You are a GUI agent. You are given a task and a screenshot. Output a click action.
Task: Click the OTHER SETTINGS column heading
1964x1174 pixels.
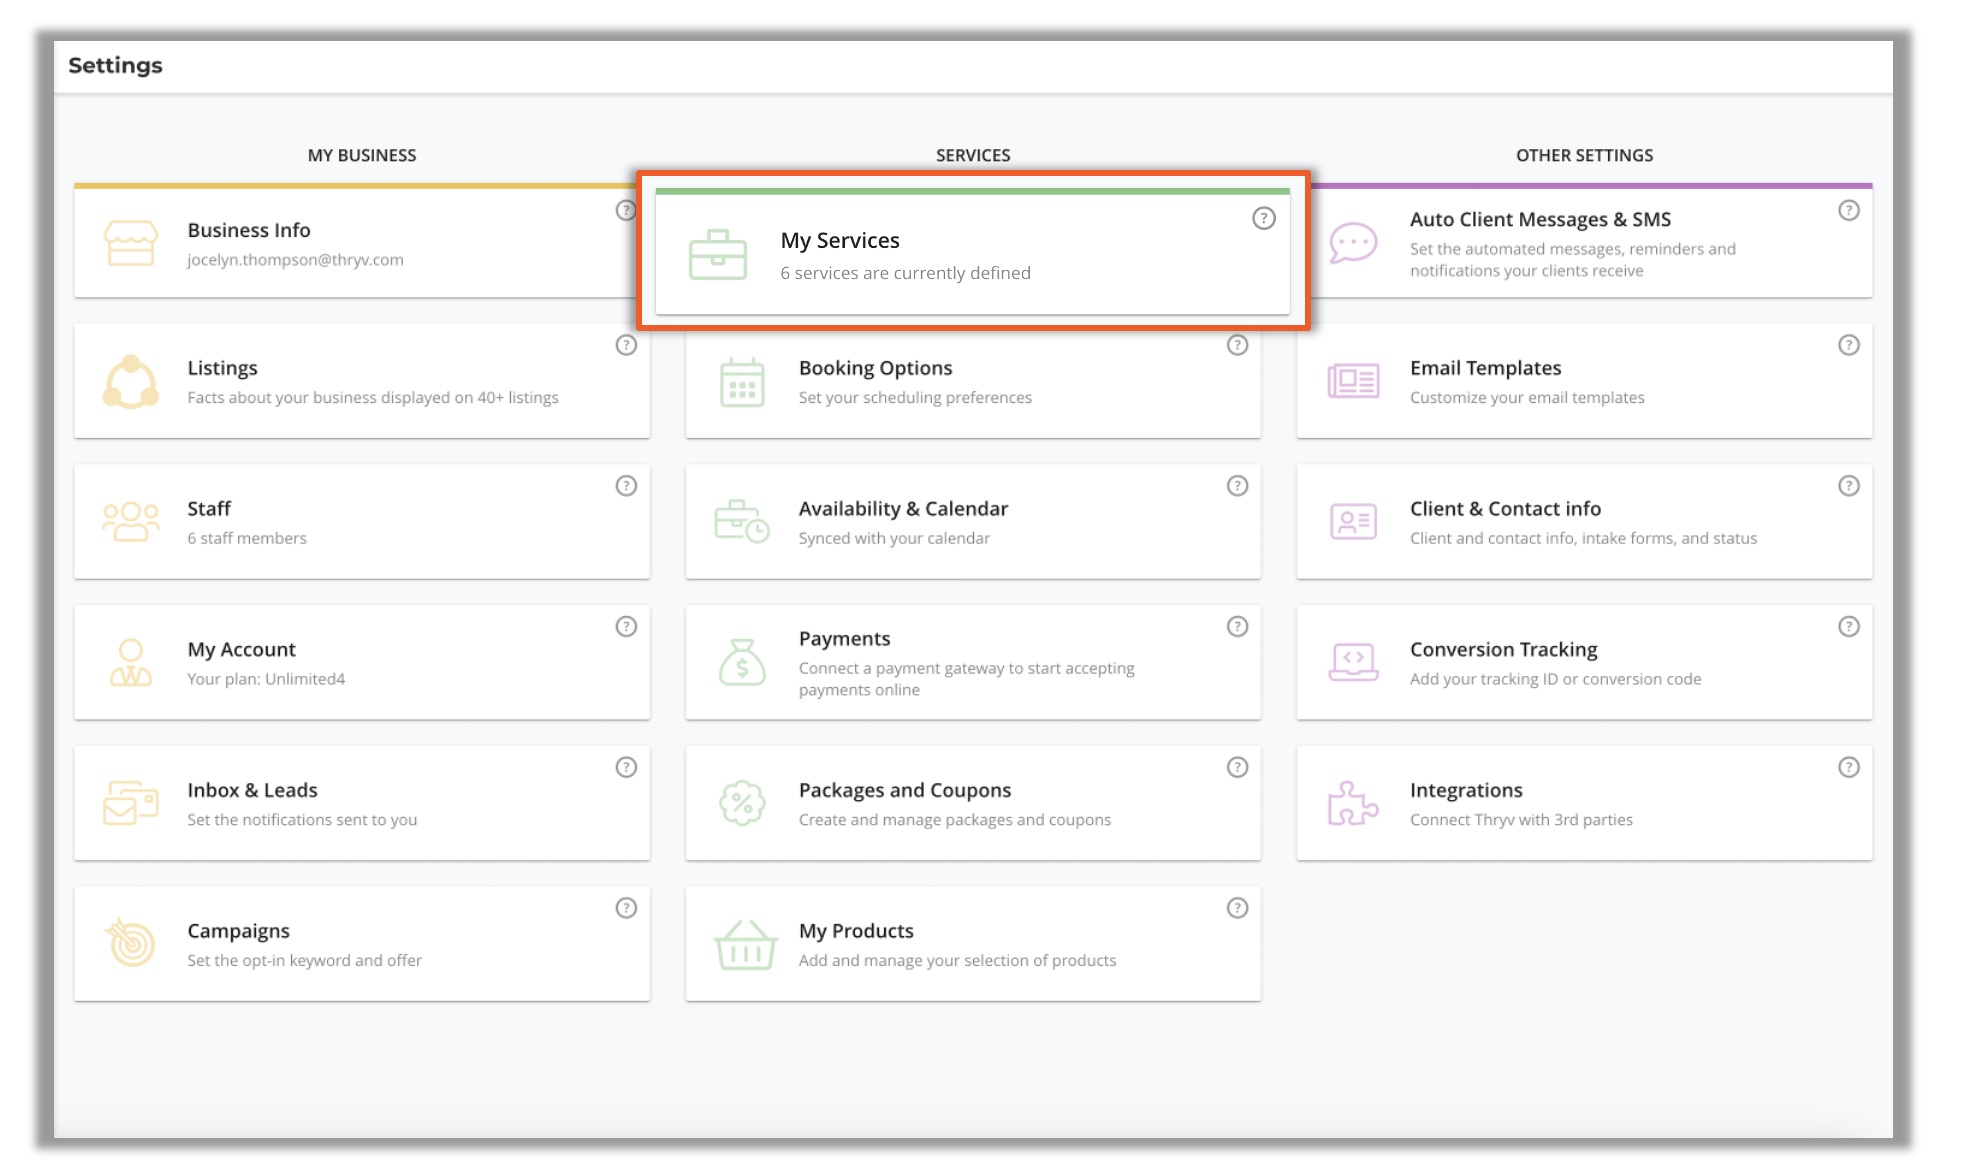tap(1584, 155)
